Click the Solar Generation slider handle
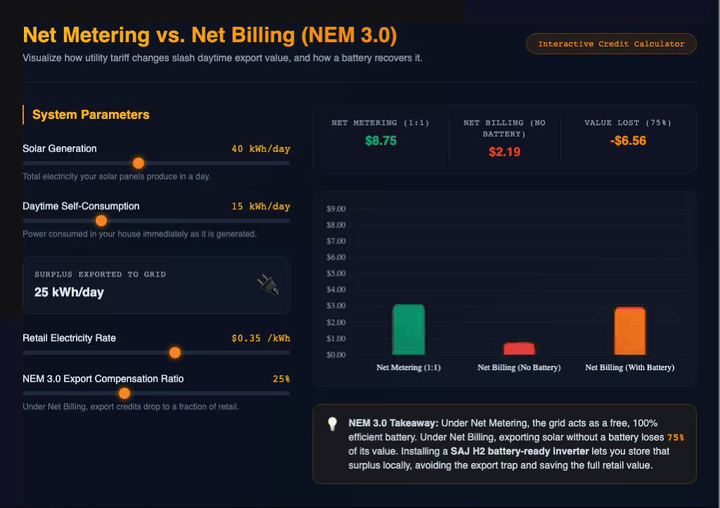 (x=138, y=163)
